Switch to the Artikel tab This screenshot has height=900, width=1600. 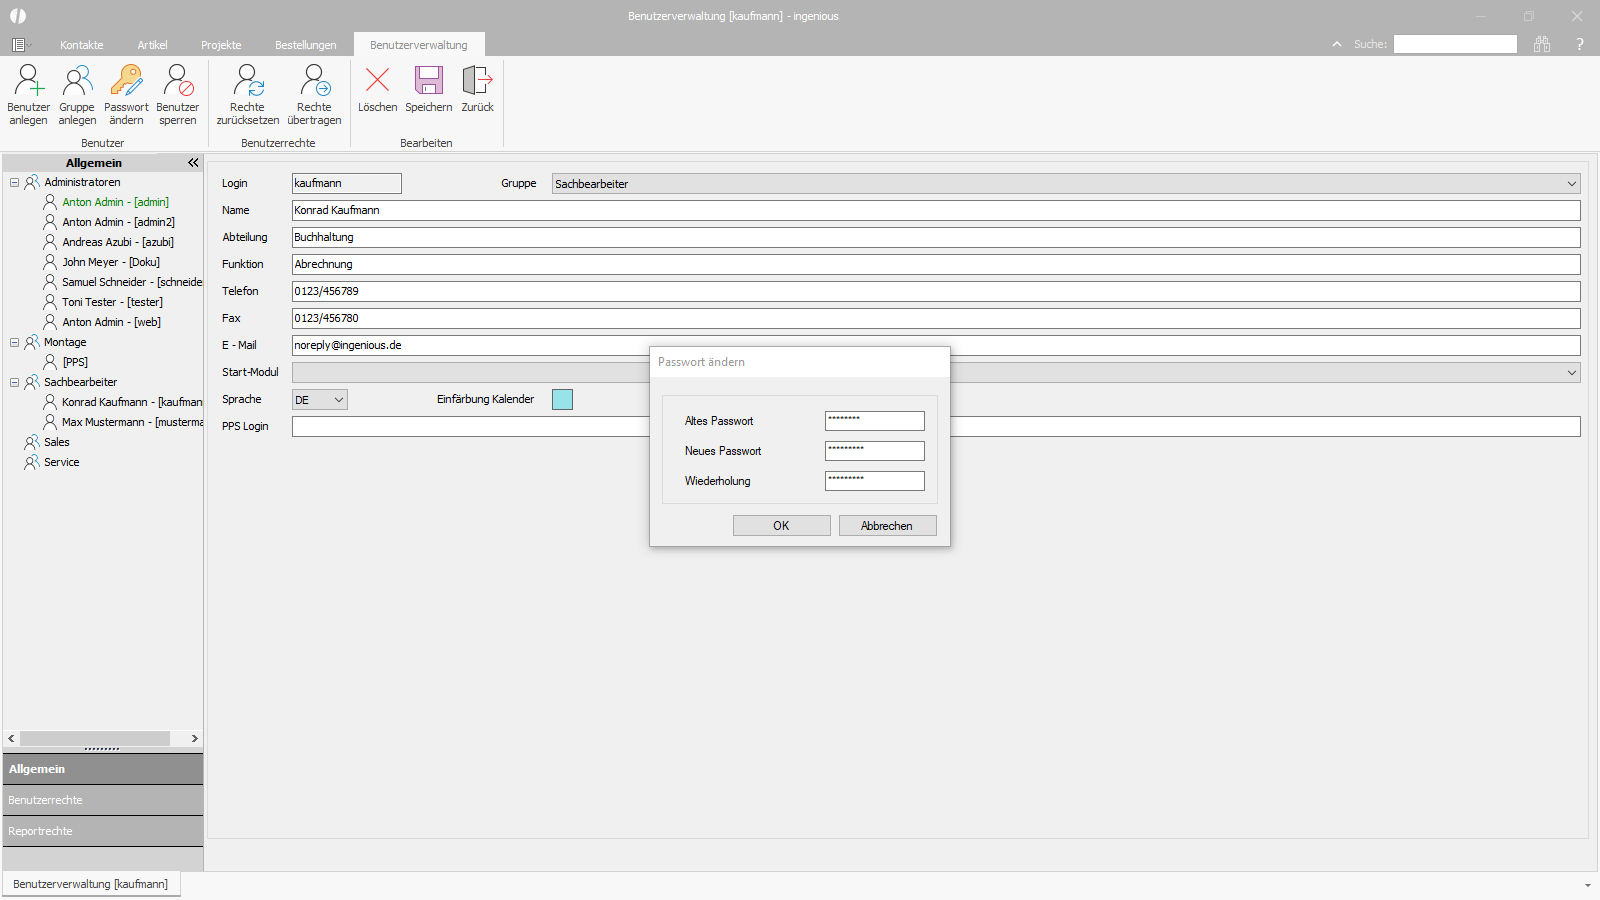[x=152, y=45]
